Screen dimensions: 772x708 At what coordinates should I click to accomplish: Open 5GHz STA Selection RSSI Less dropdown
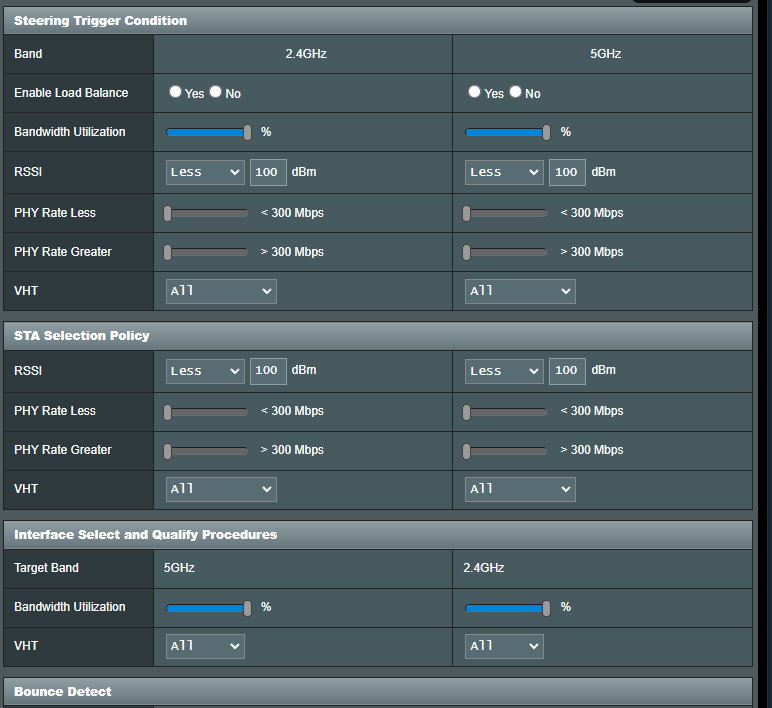[x=504, y=371]
